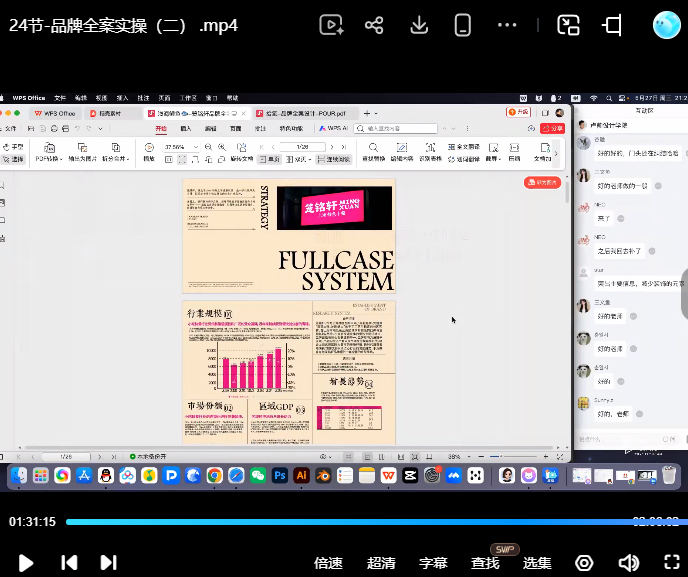The image size is (688, 577).
Task: Zoom out with the toolbar magnifier minus
Action: pyautogui.click(x=208, y=147)
